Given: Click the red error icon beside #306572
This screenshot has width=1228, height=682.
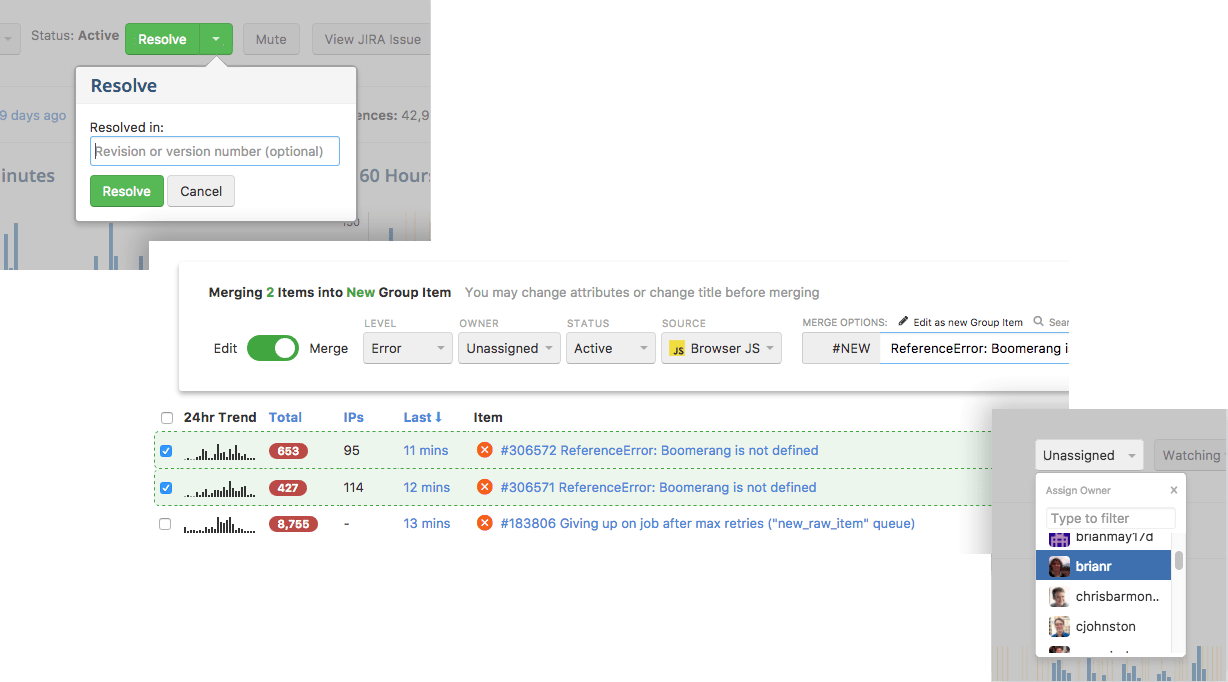Looking at the screenshot, I should (x=484, y=449).
